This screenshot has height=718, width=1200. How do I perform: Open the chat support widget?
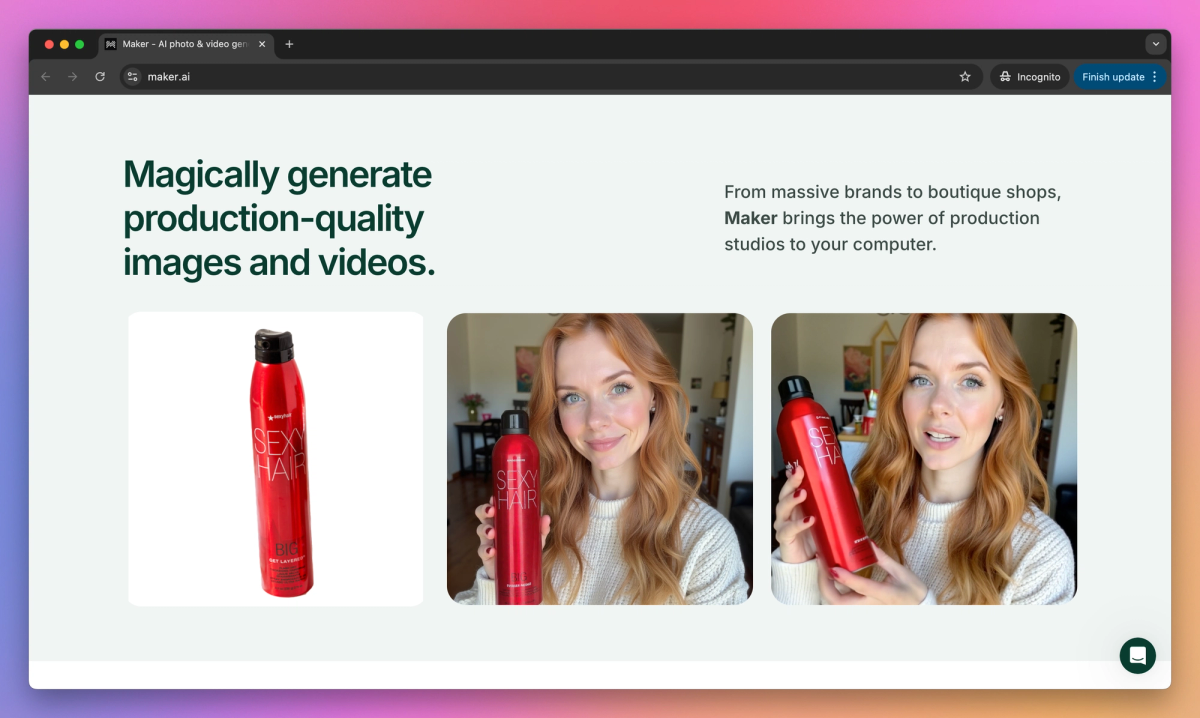(x=1138, y=656)
